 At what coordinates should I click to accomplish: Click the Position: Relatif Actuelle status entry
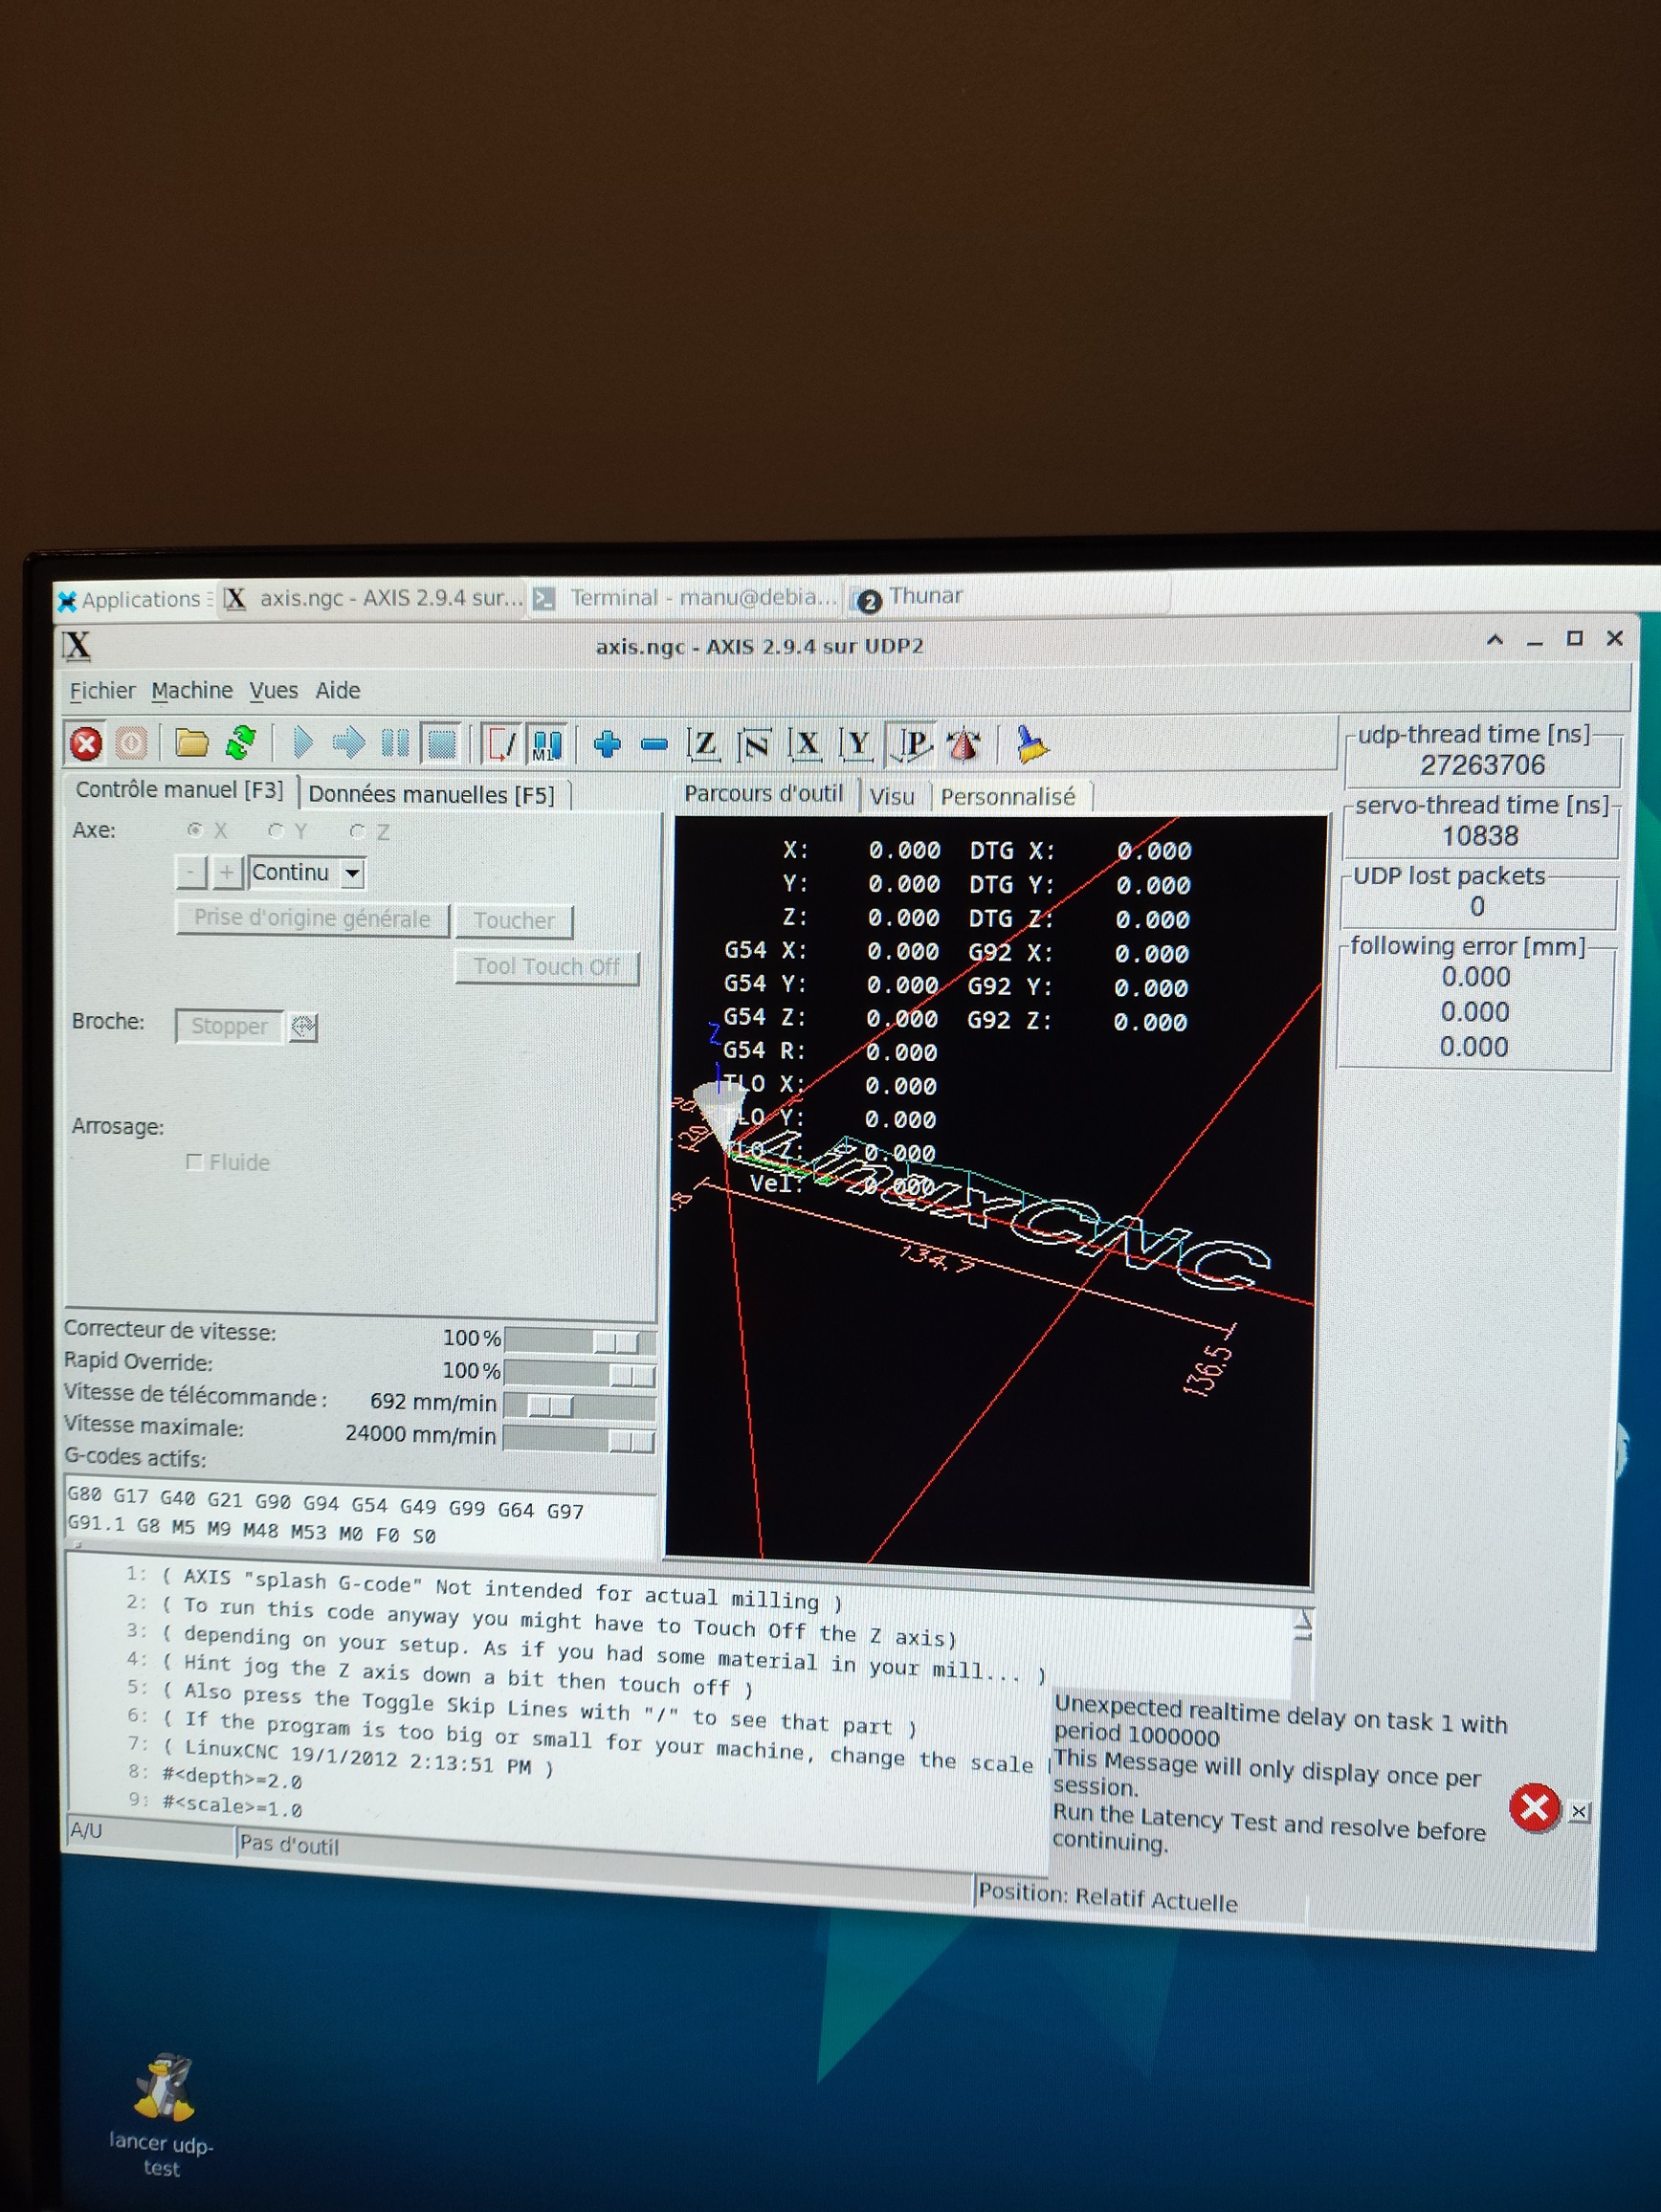(1108, 1895)
